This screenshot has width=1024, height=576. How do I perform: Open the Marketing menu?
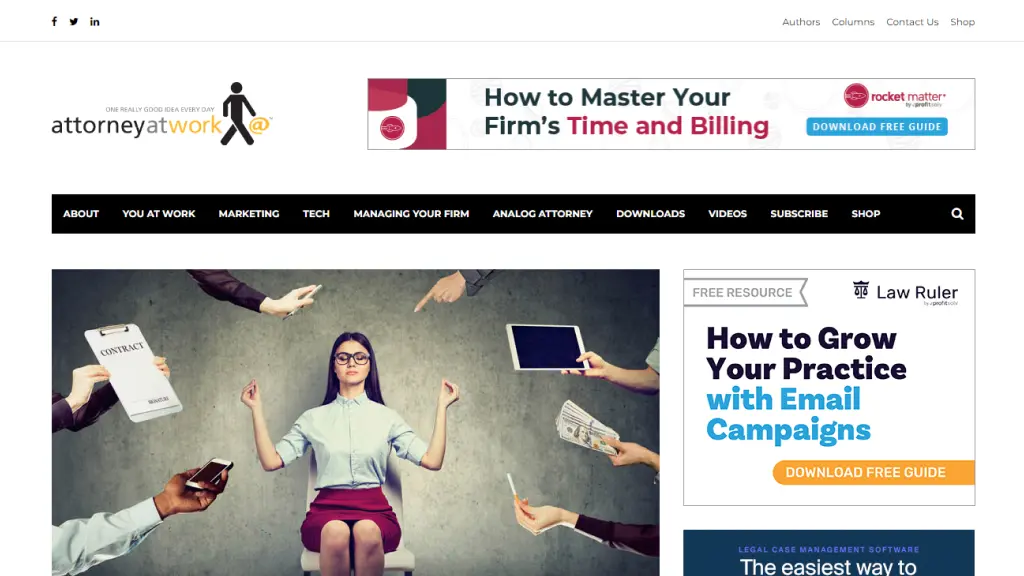click(x=249, y=214)
